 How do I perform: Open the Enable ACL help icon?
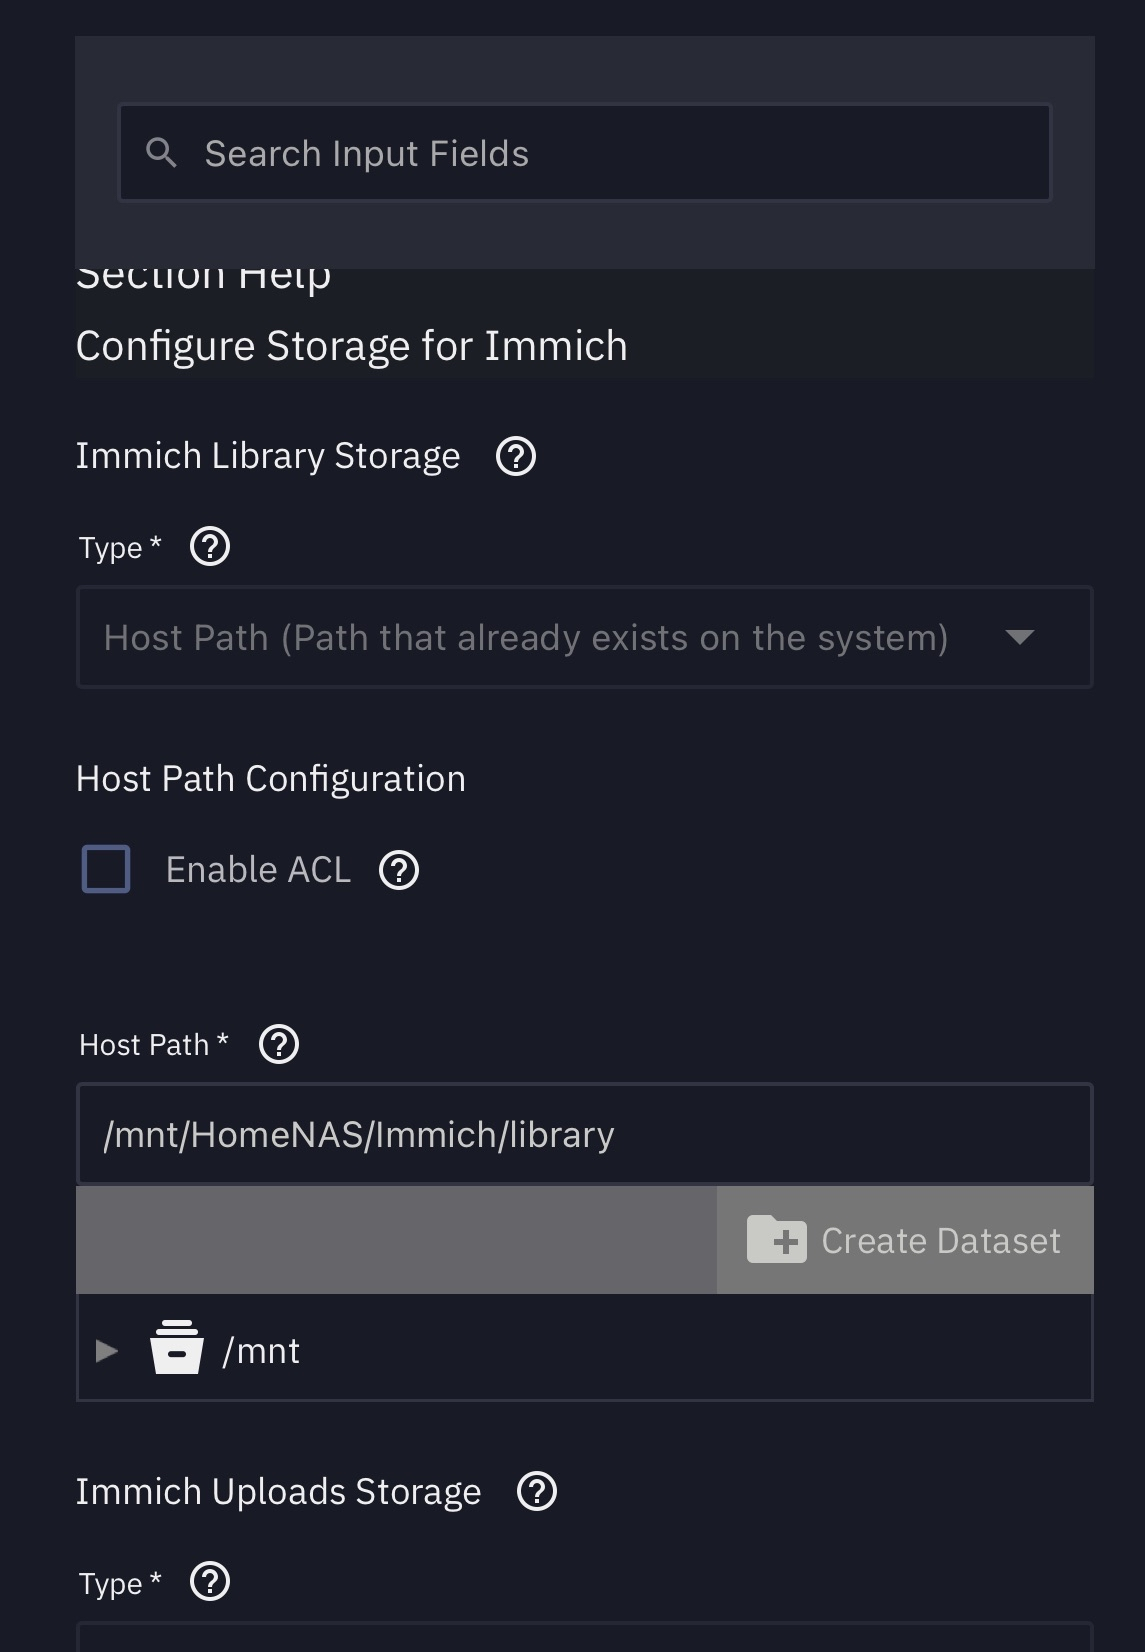pyautogui.click(x=399, y=870)
